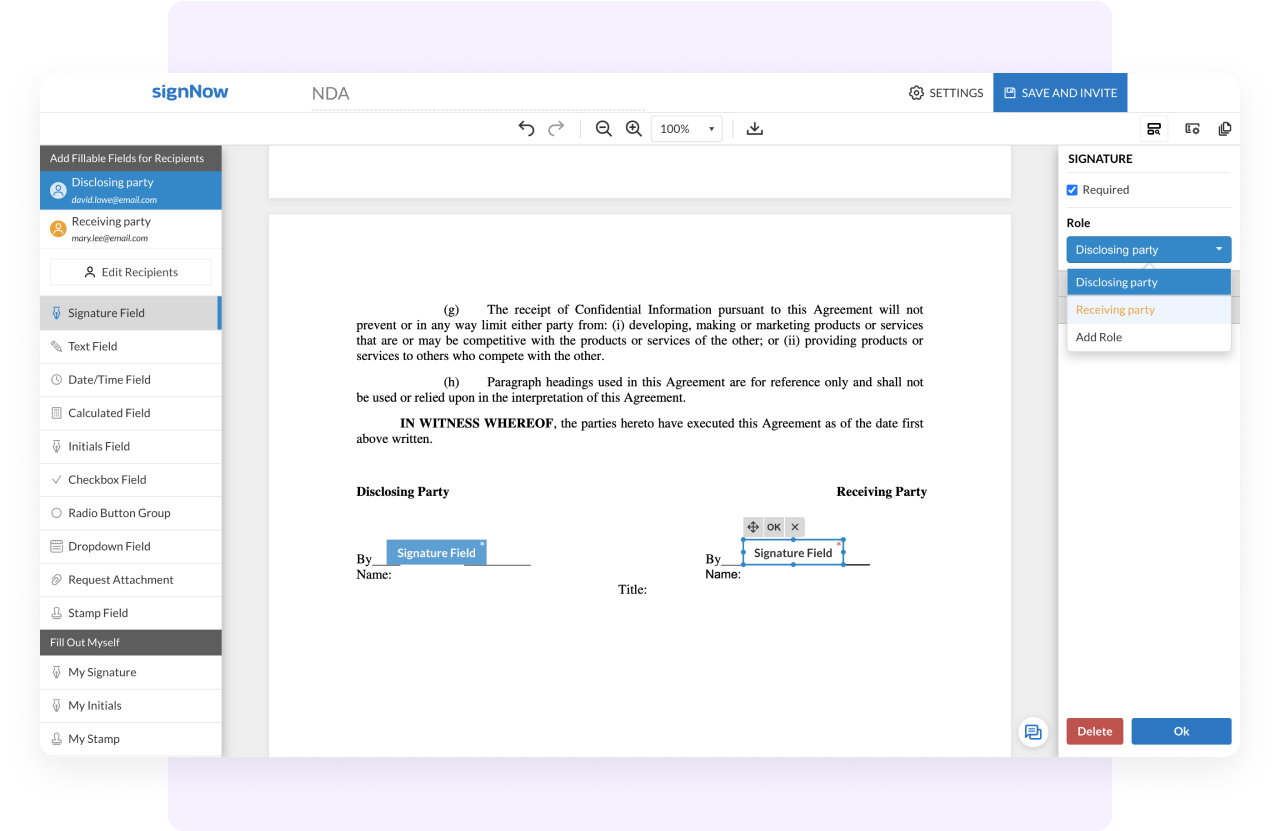Add a Radio Button Group field
The height and width of the screenshot is (831, 1280).
click(x=118, y=513)
